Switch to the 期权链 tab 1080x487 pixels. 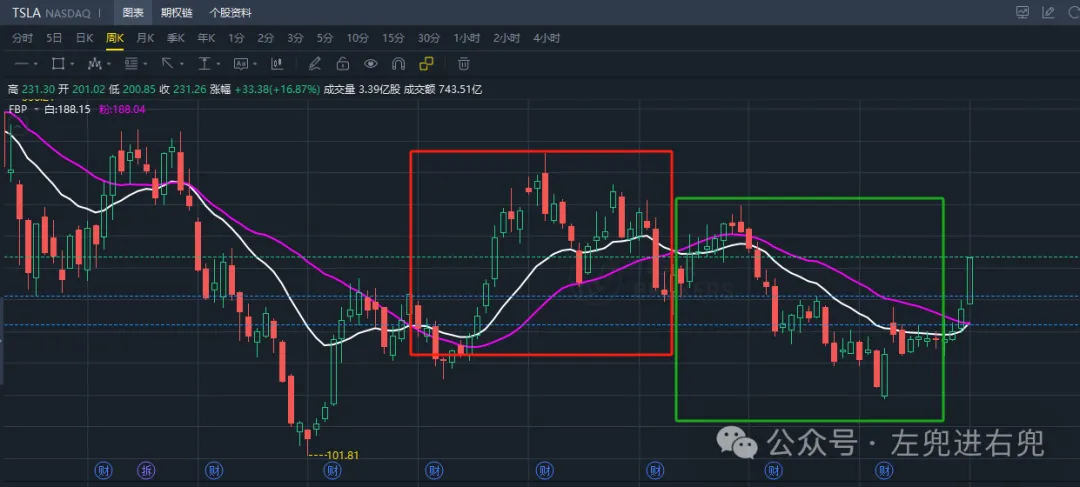coord(176,12)
